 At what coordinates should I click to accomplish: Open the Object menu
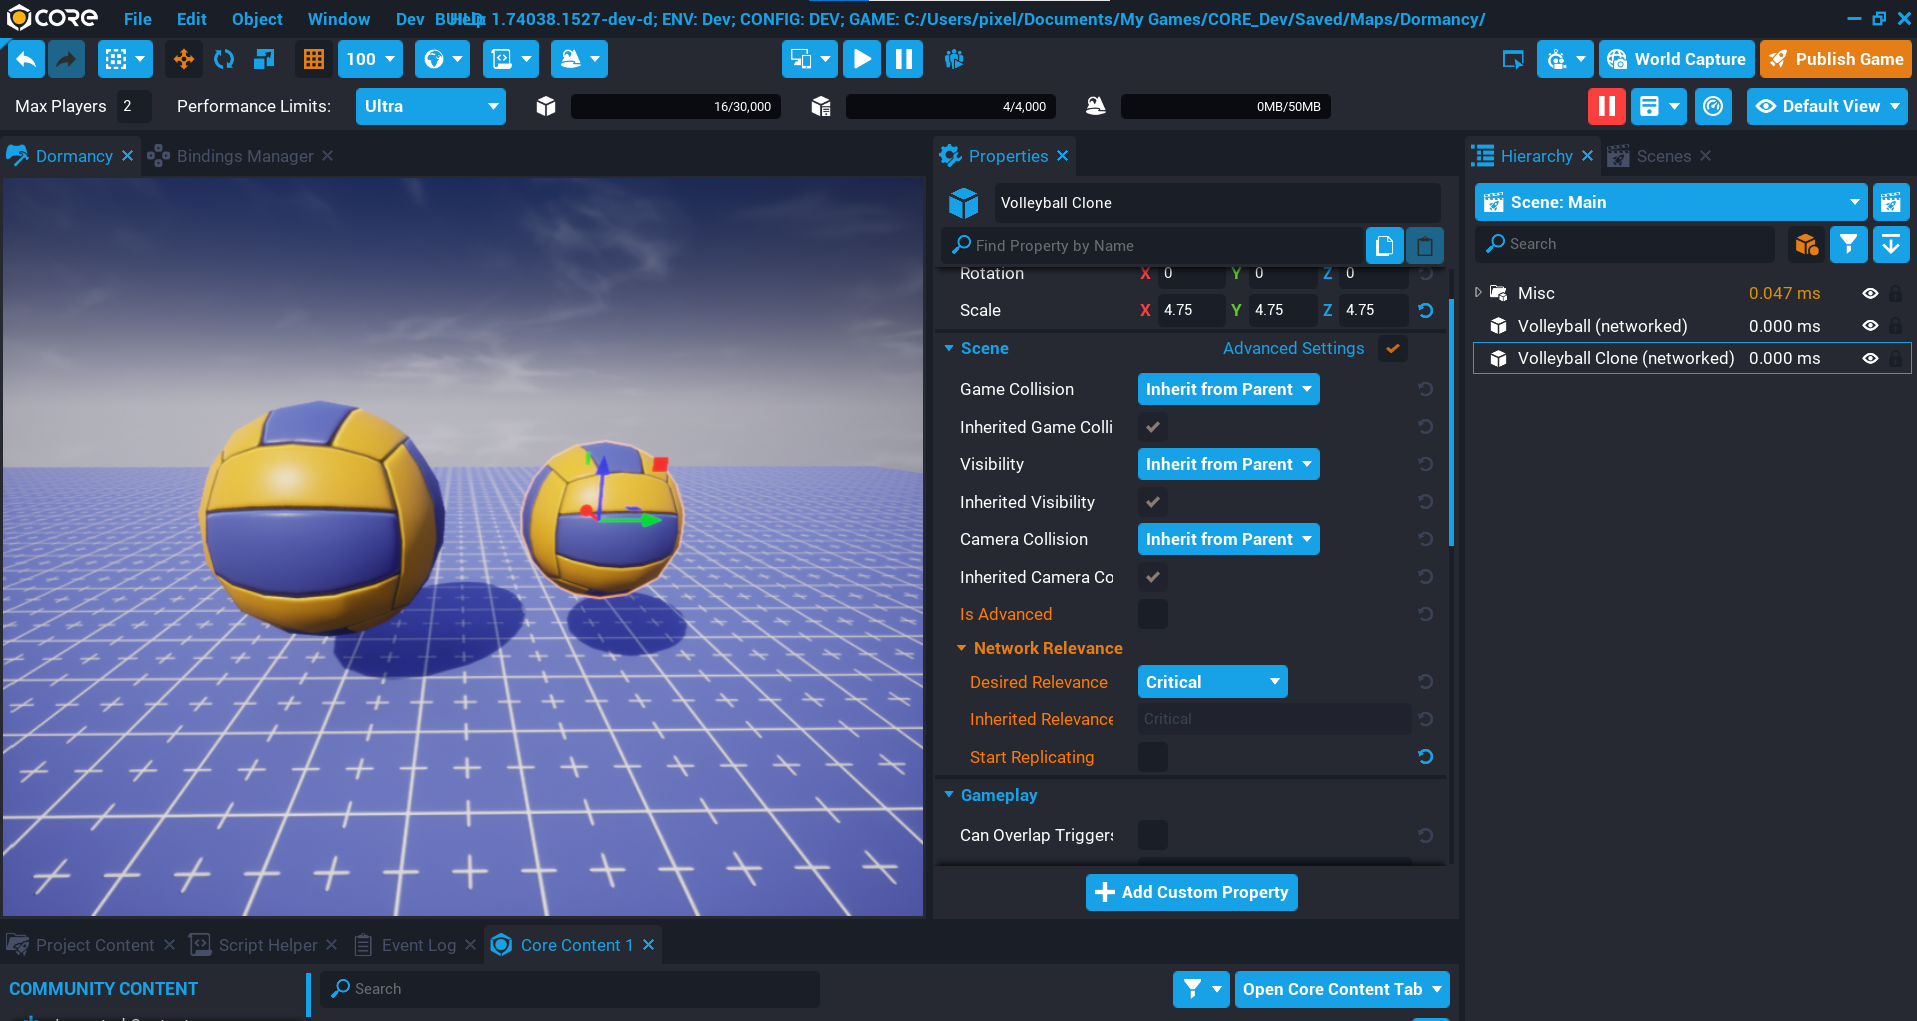click(x=257, y=19)
